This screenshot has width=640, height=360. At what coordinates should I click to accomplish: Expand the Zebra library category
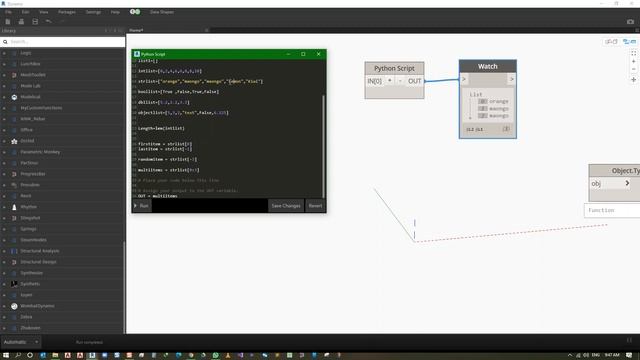tap(4, 317)
